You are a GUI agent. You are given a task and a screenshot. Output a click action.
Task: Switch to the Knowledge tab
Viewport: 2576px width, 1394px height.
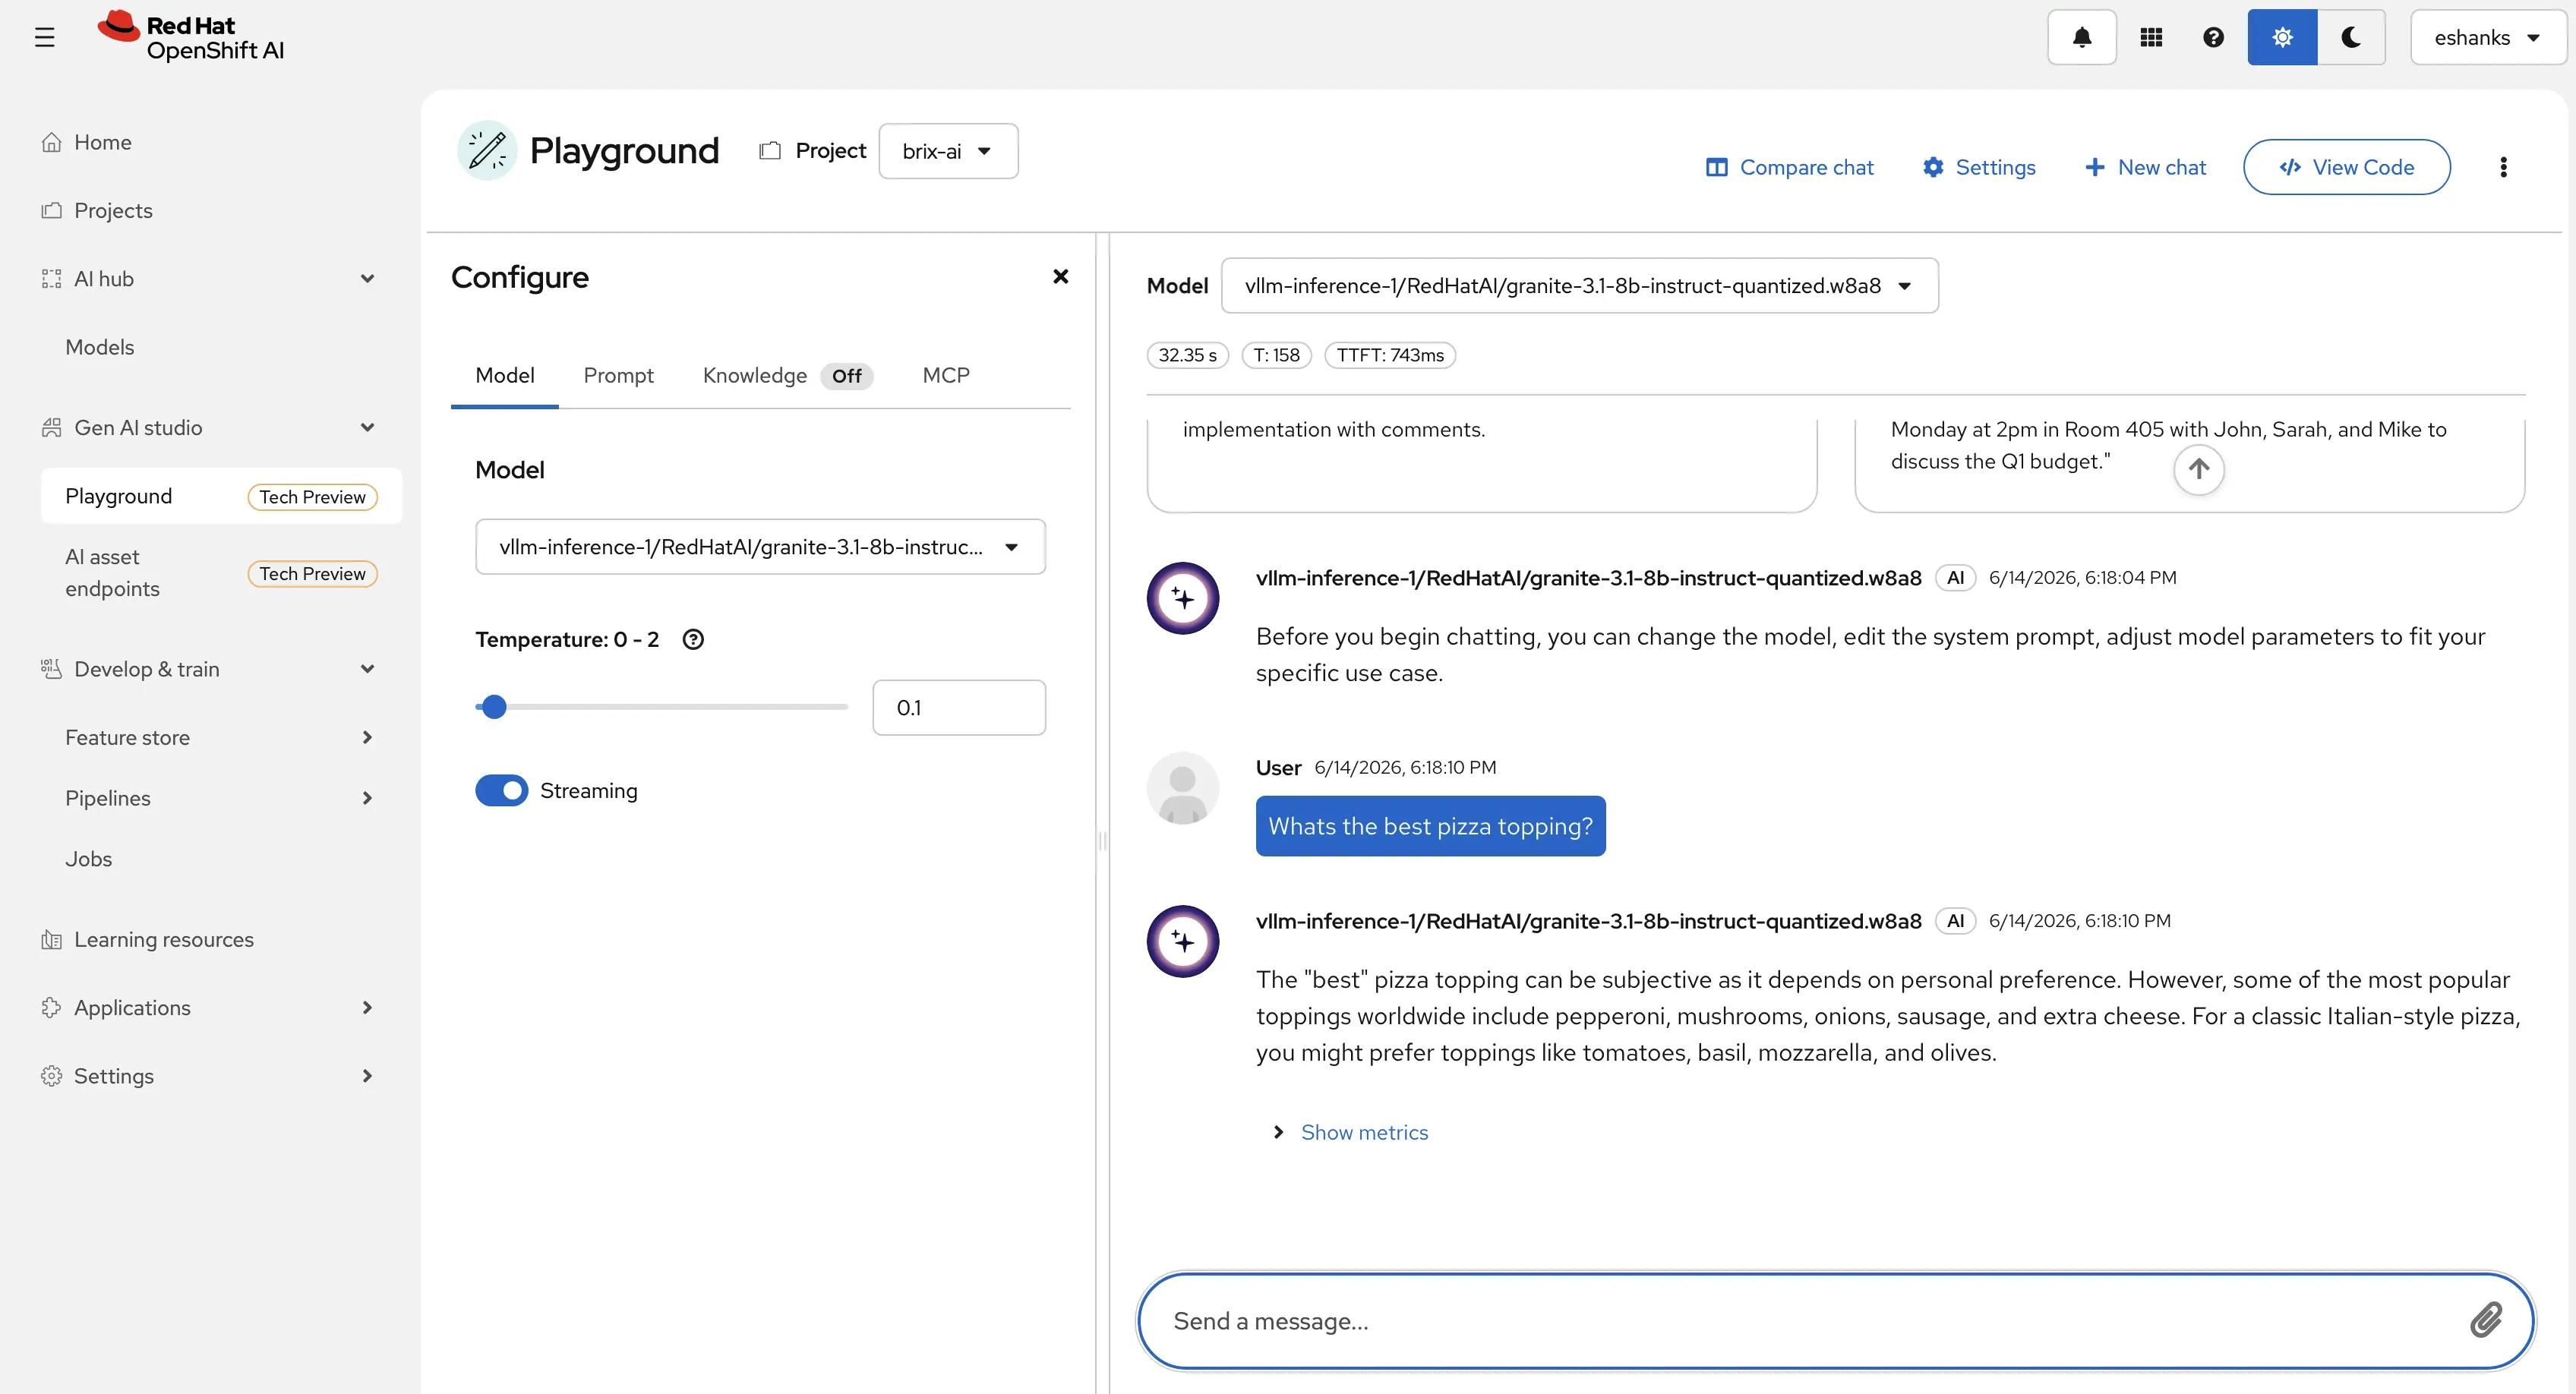pos(788,375)
